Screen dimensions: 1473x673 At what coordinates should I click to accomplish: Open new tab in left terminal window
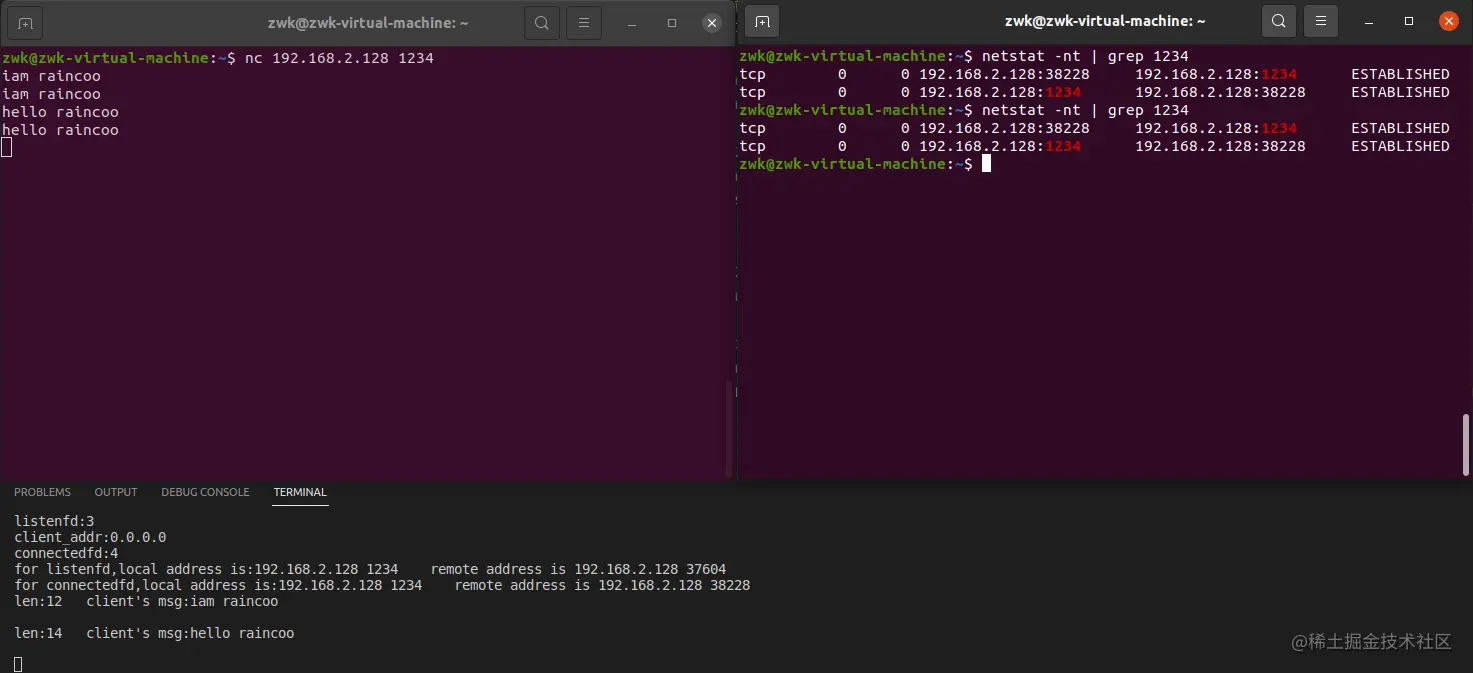click(24, 22)
